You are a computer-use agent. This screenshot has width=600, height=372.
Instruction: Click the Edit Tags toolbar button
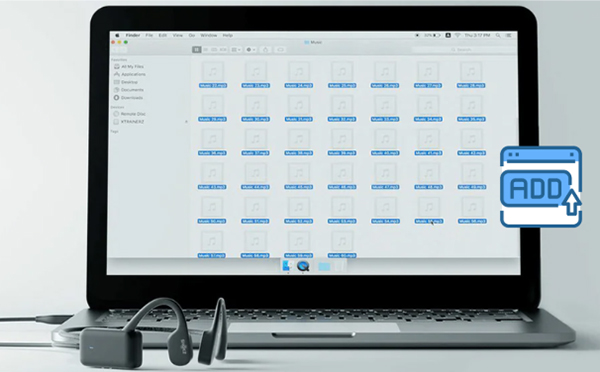pos(280,50)
